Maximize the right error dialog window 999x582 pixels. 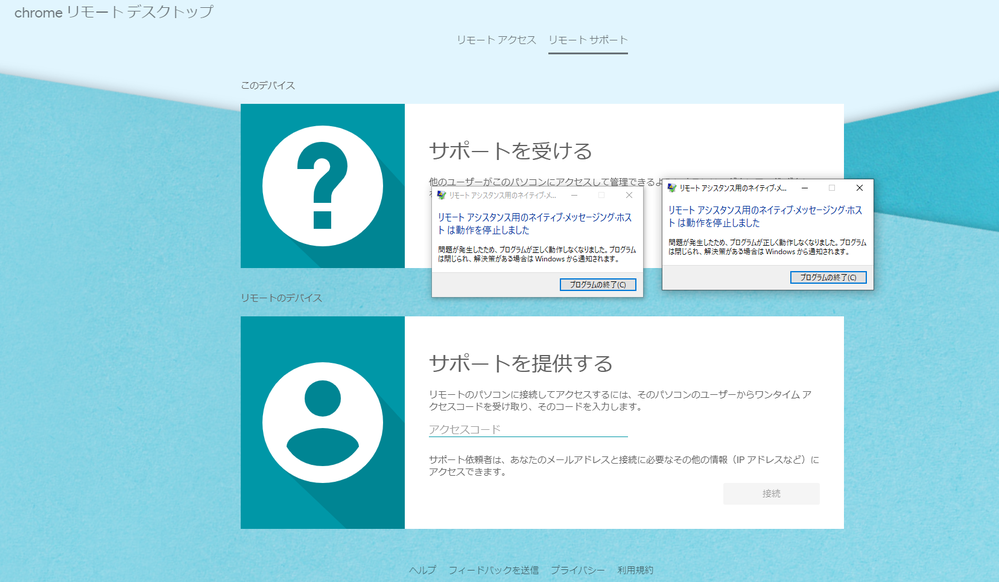pyautogui.click(x=831, y=188)
